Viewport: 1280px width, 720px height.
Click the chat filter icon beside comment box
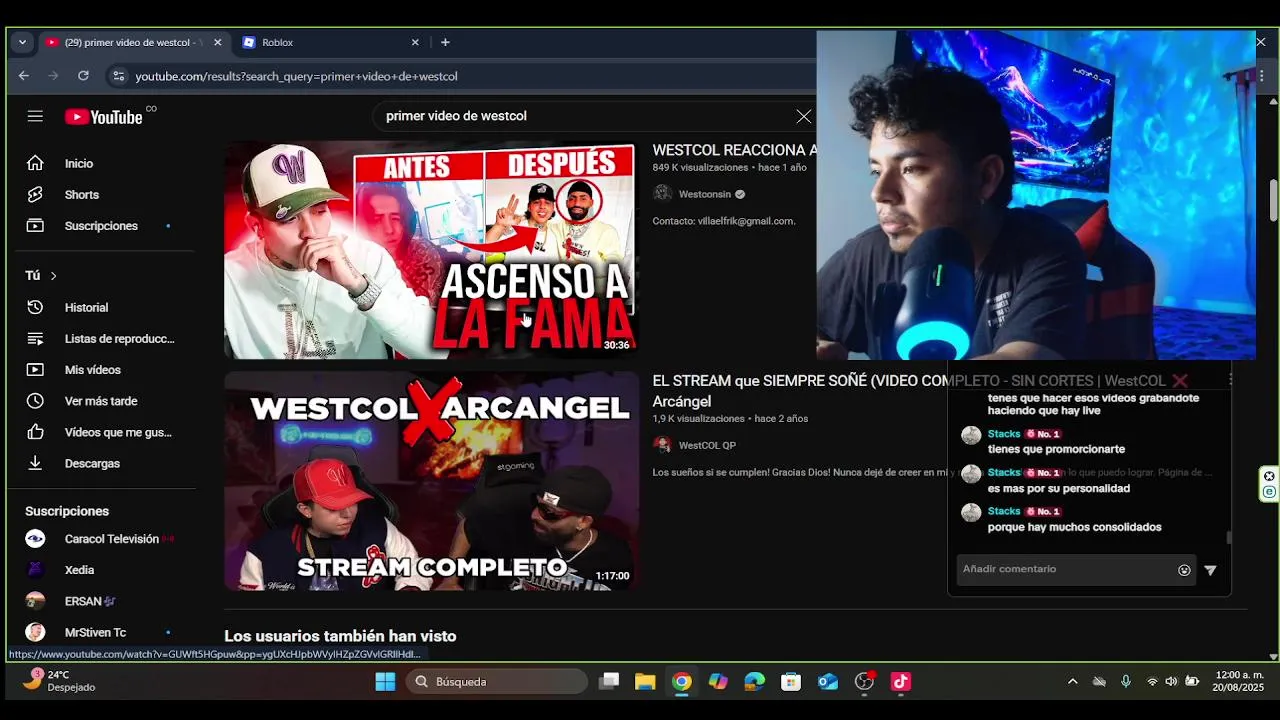(1210, 570)
